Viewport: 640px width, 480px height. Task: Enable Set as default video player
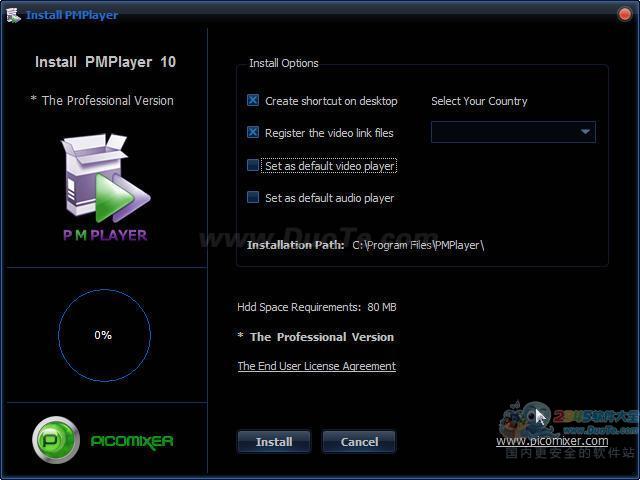(x=253, y=165)
